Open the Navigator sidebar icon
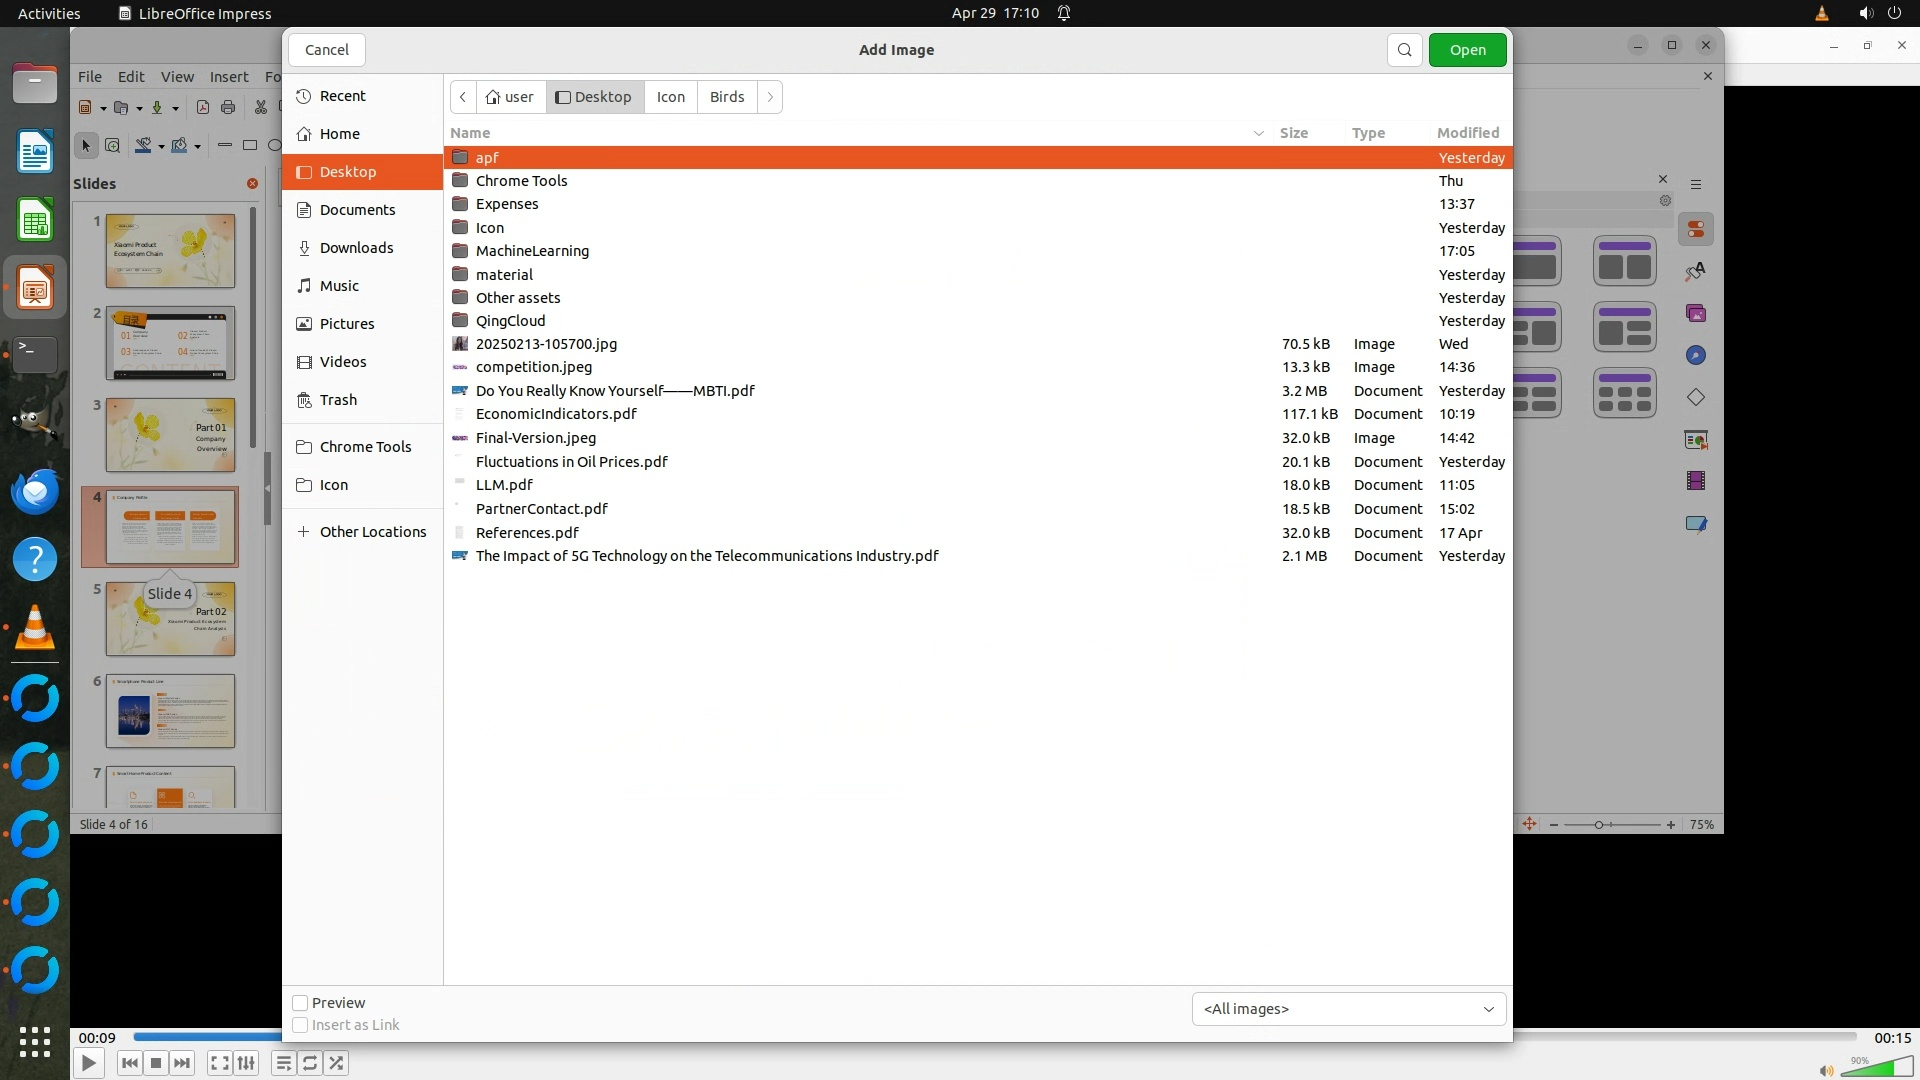This screenshot has height=1080, width=1920. click(1696, 356)
